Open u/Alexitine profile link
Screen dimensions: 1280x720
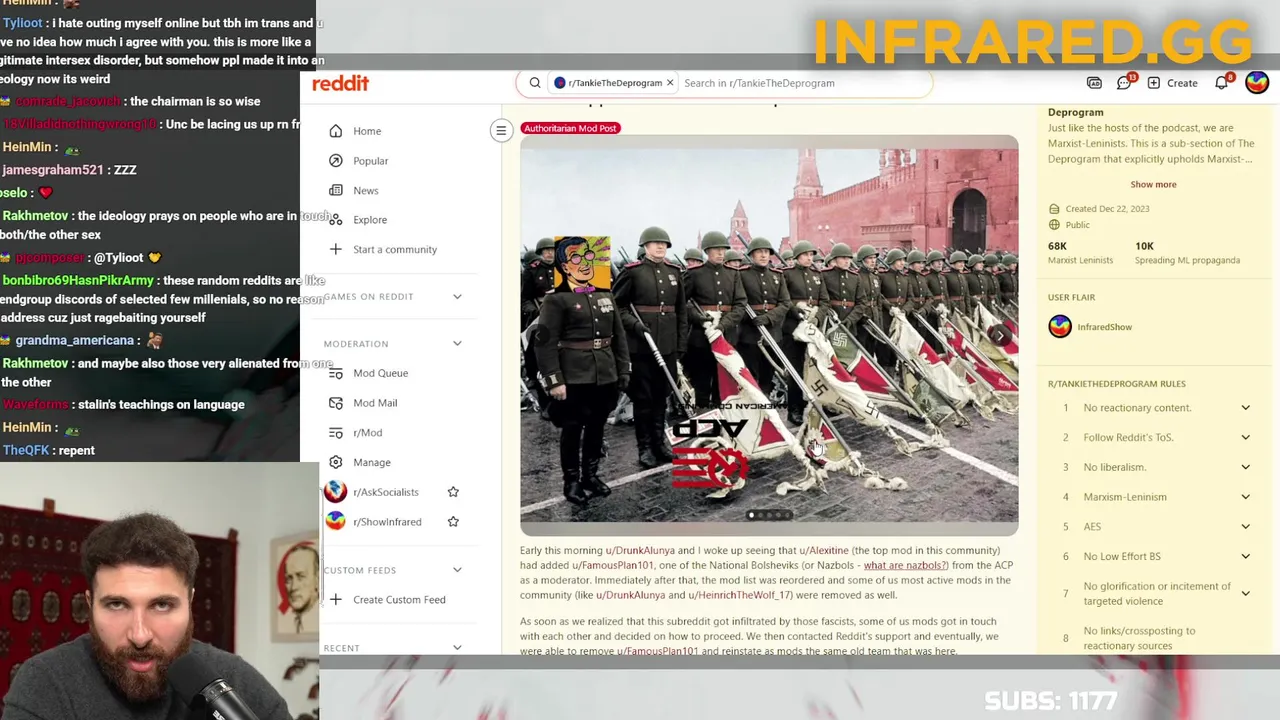(x=823, y=550)
